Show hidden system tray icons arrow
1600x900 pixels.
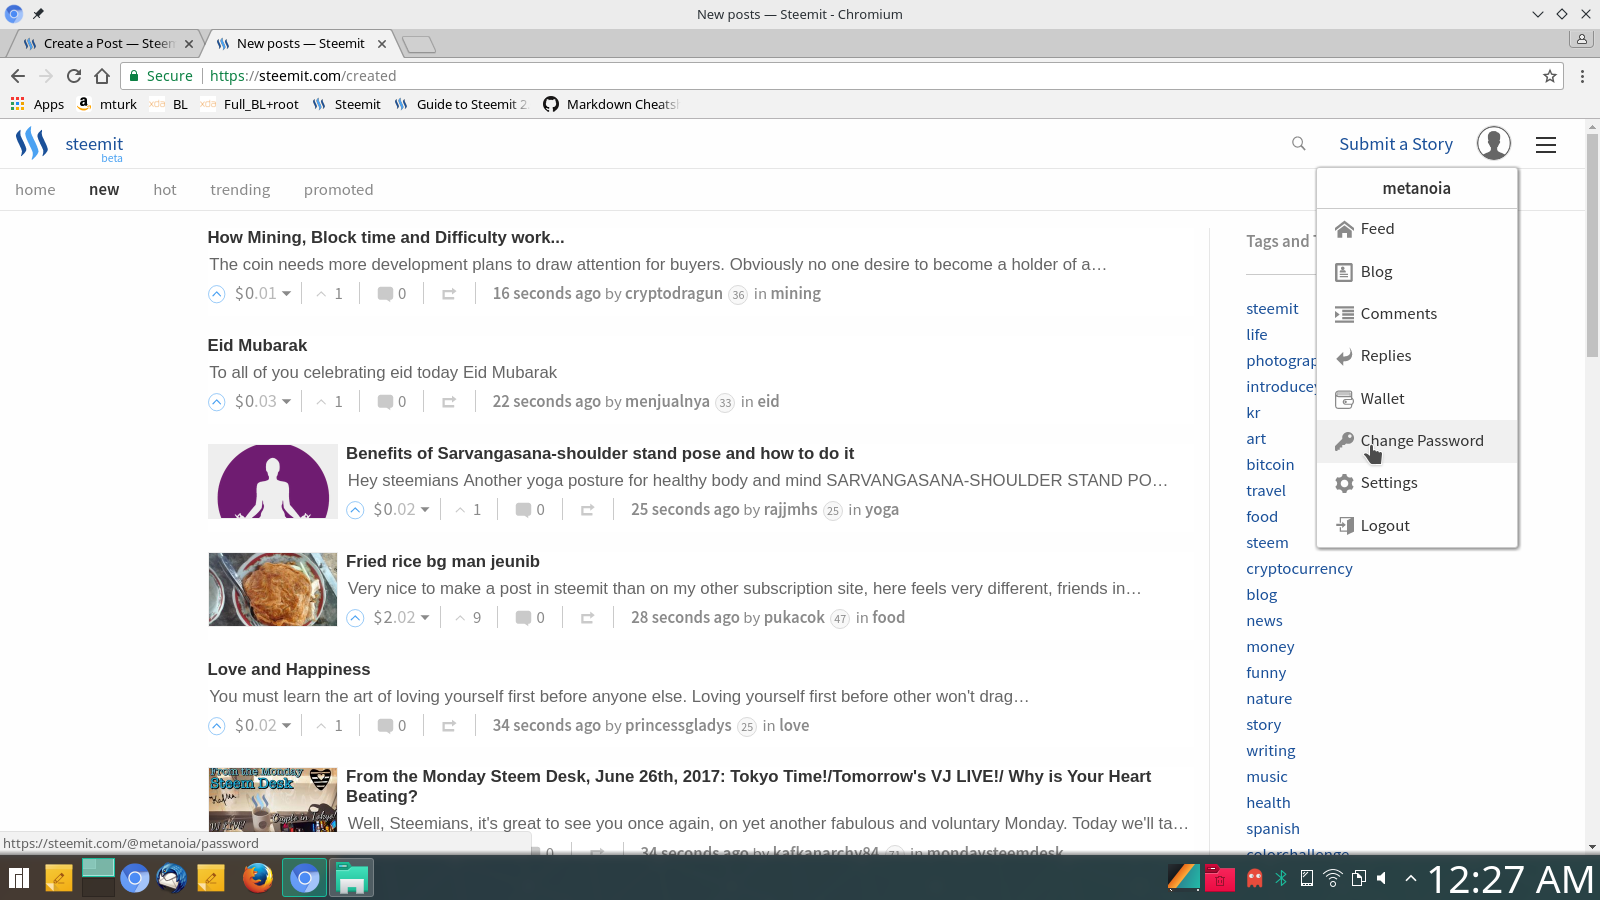point(1411,878)
